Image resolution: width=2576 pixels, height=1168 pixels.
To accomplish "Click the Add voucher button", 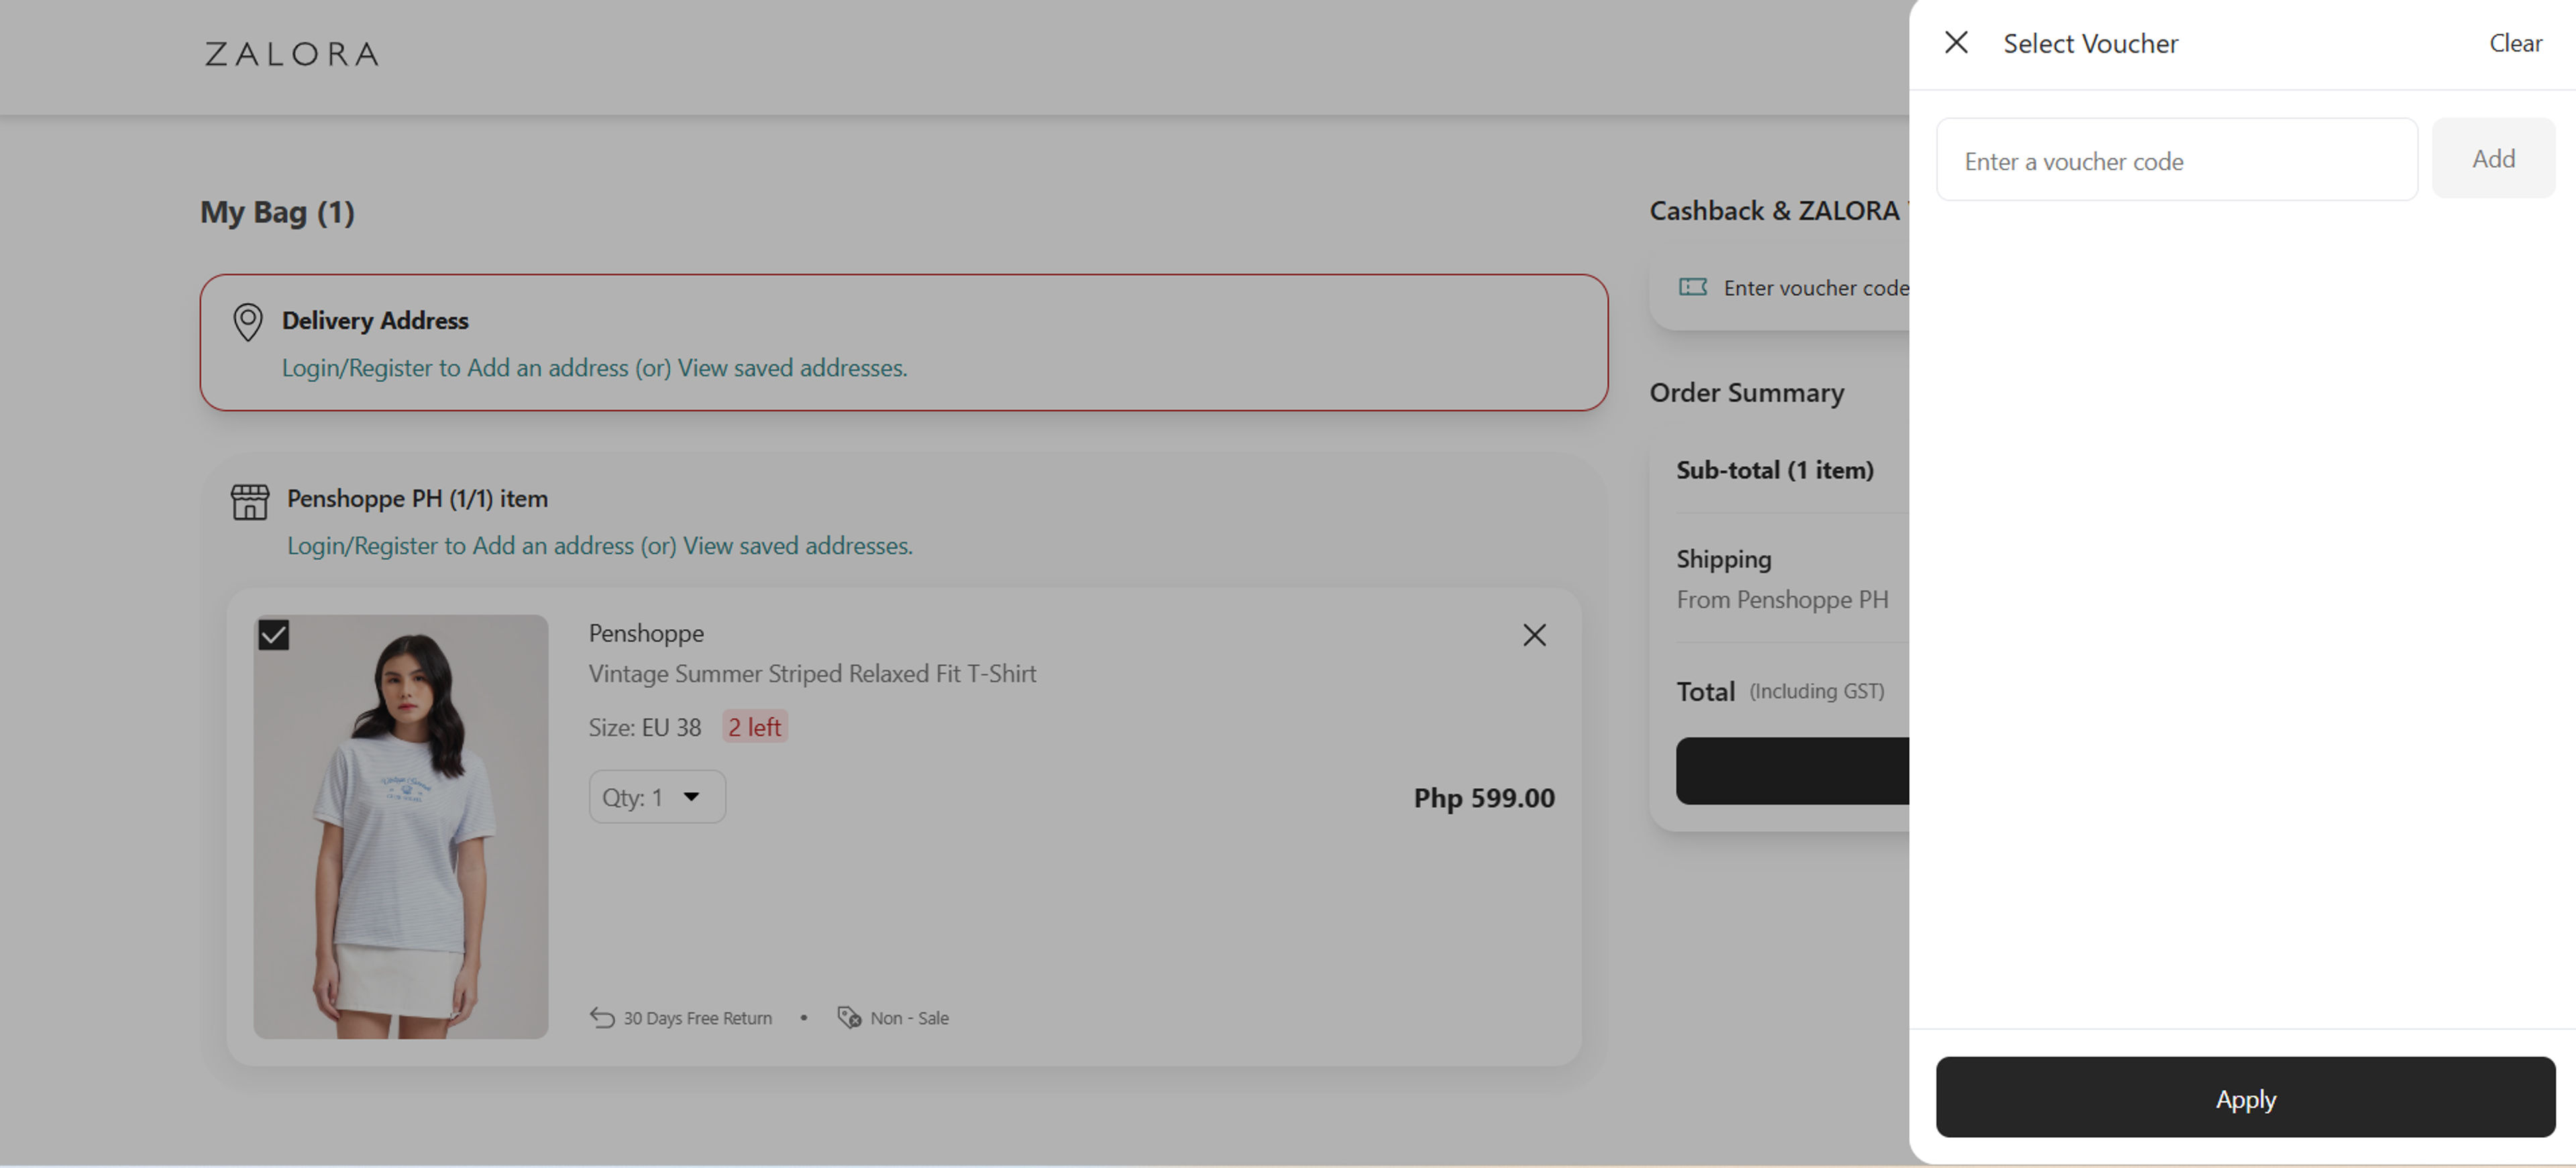I will pos(2493,158).
